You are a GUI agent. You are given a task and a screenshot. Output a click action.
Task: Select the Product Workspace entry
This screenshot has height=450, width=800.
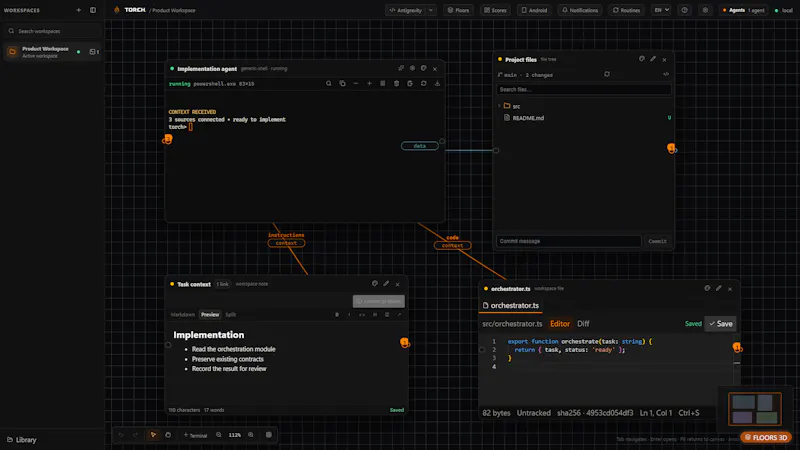[x=52, y=52]
